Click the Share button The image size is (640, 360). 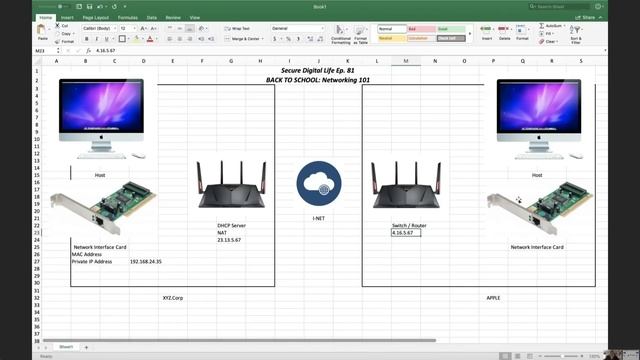(x=585, y=18)
